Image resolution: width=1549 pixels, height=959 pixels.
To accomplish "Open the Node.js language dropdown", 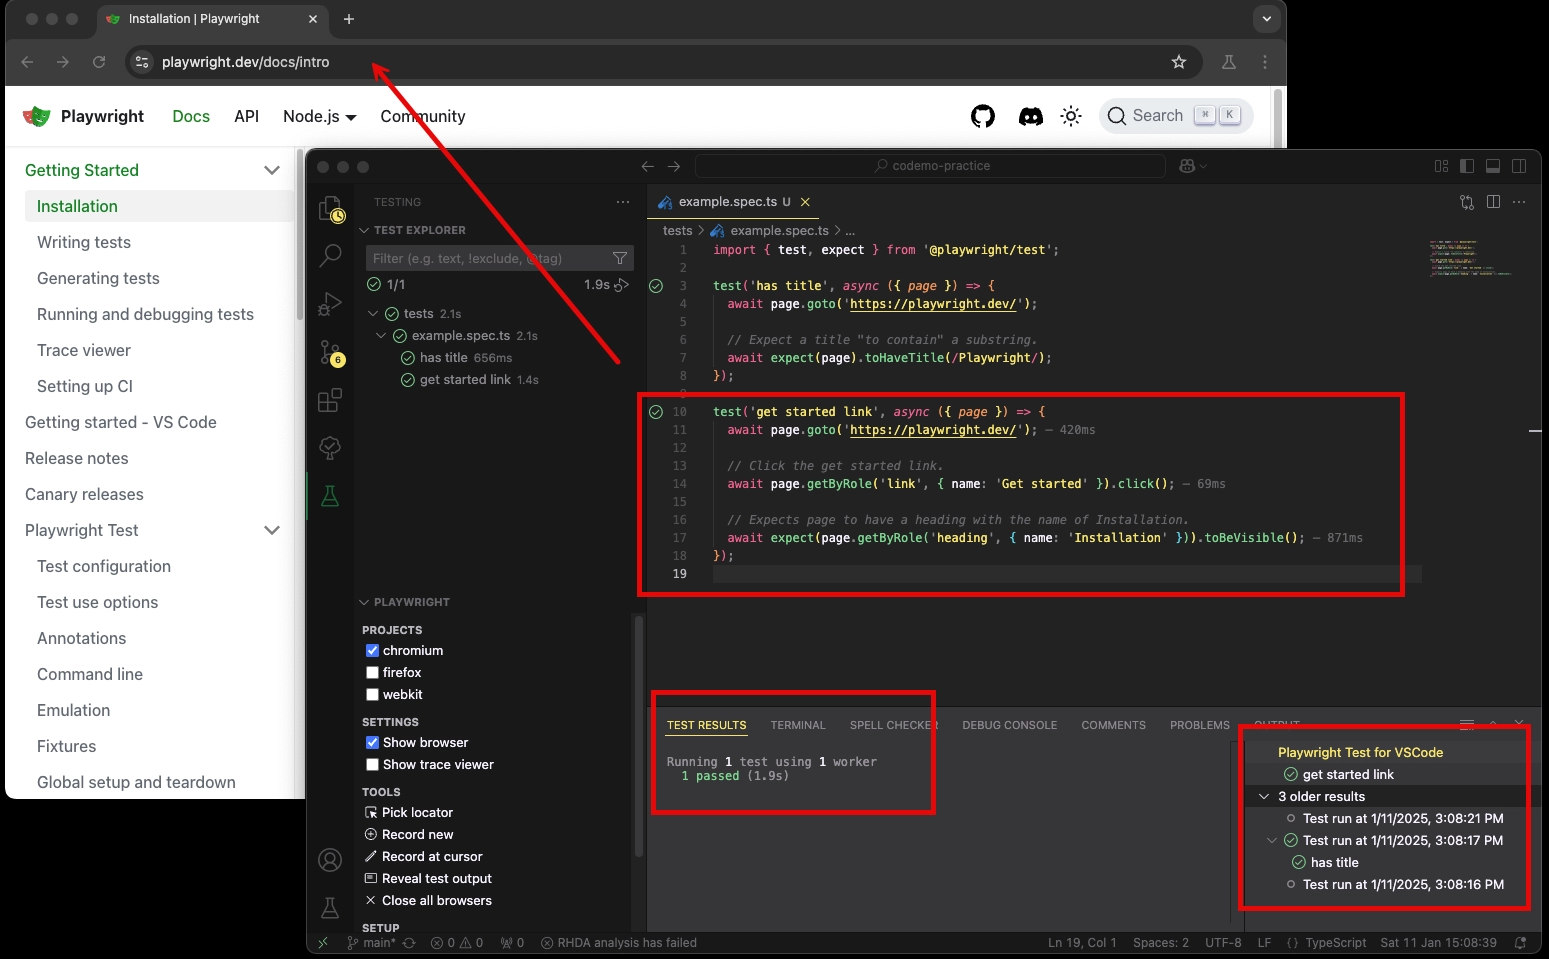I will pyautogui.click(x=319, y=116).
